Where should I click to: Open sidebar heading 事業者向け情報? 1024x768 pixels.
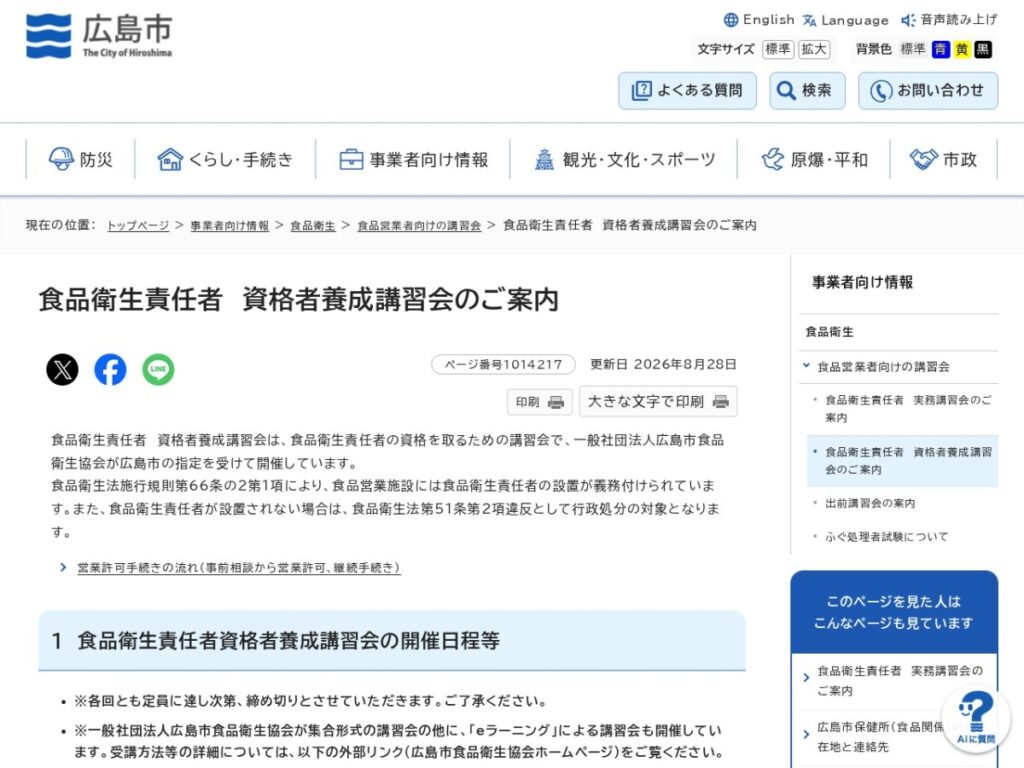point(862,282)
